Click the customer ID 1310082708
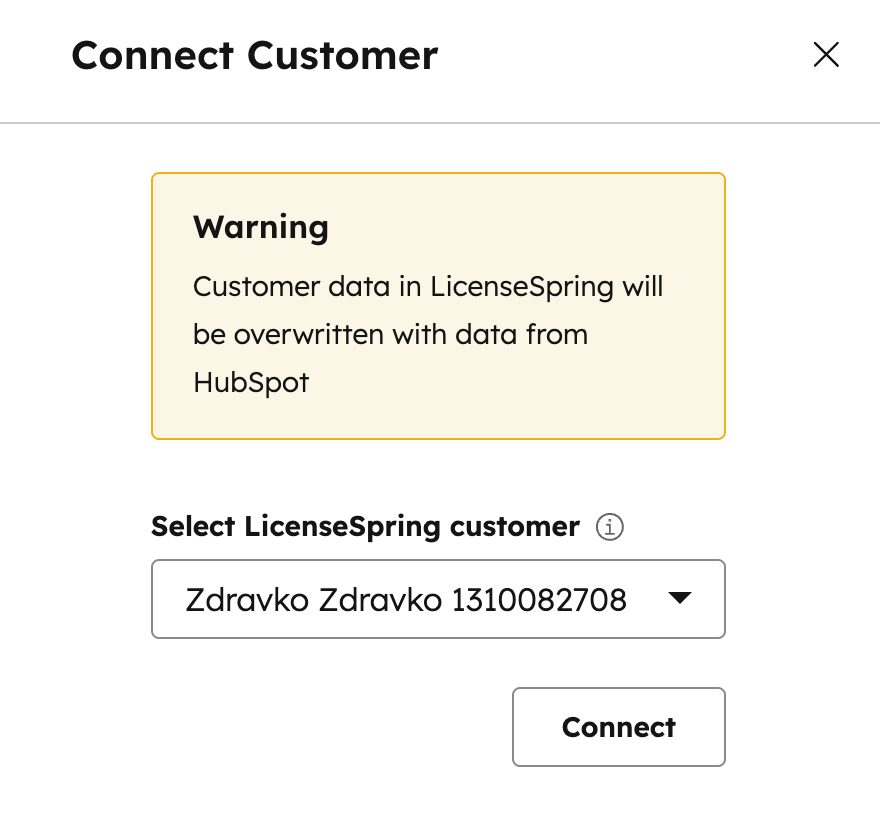Image resolution: width=880 pixels, height=820 pixels. pos(539,600)
